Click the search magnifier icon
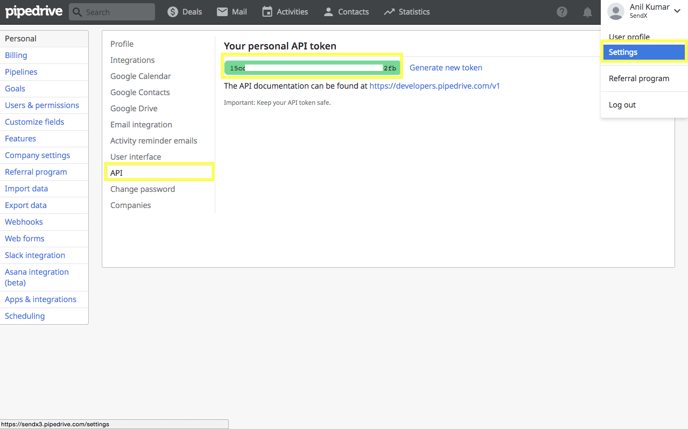688x429 pixels. click(x=77, y=12)
